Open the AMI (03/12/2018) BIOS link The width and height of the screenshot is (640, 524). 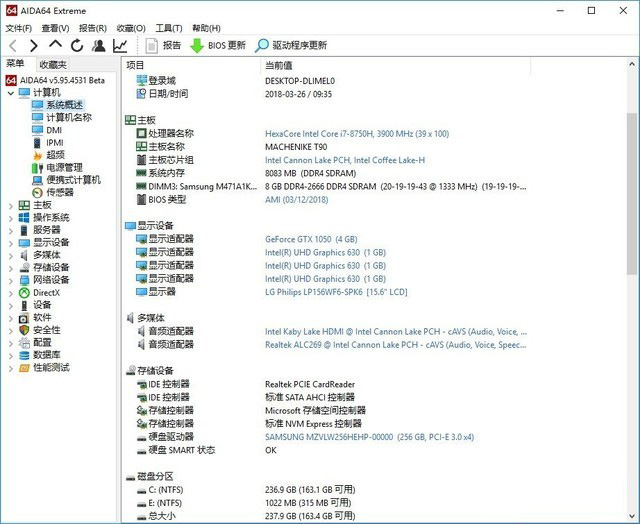tap(296, 200)
